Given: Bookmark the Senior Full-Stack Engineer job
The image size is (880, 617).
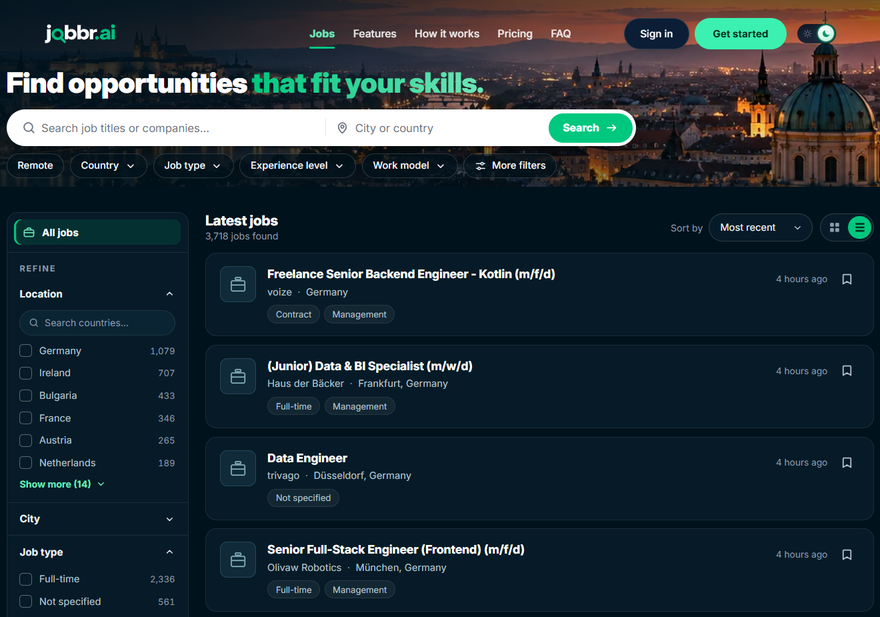Looking at the screenshot, I should 847,555.
